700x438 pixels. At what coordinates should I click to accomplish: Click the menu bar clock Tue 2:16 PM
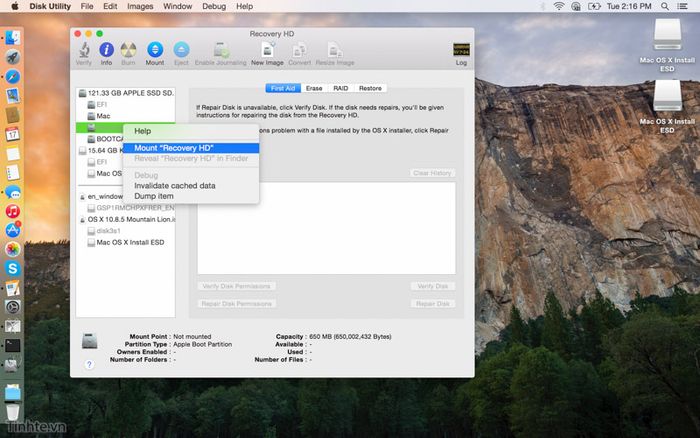click(x=629, y=6)
